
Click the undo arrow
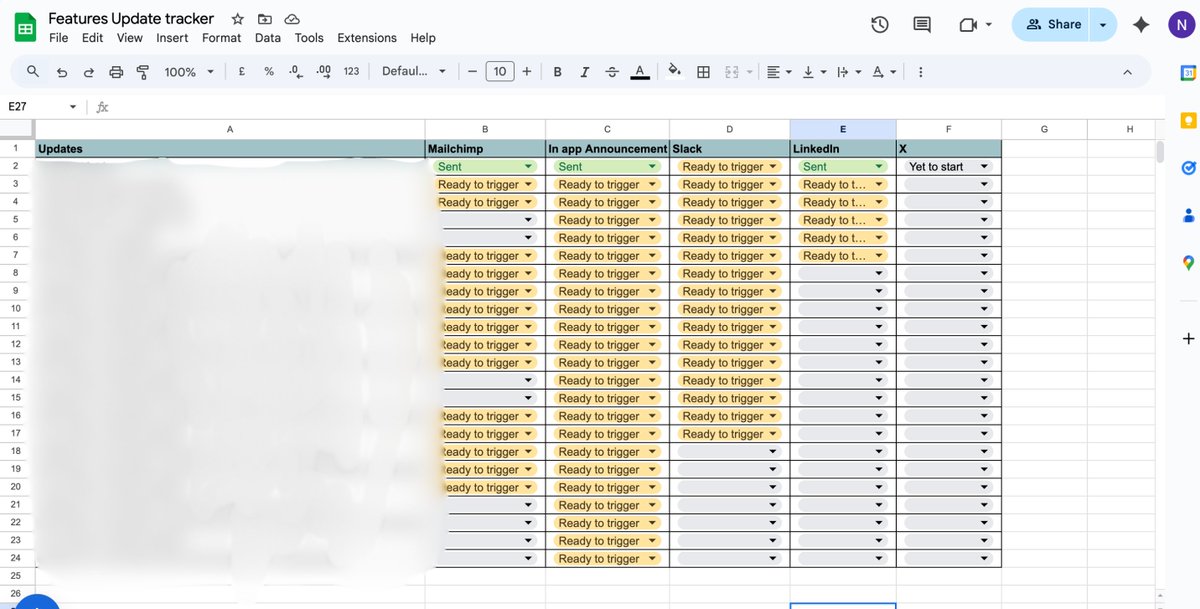click(62, 72)
